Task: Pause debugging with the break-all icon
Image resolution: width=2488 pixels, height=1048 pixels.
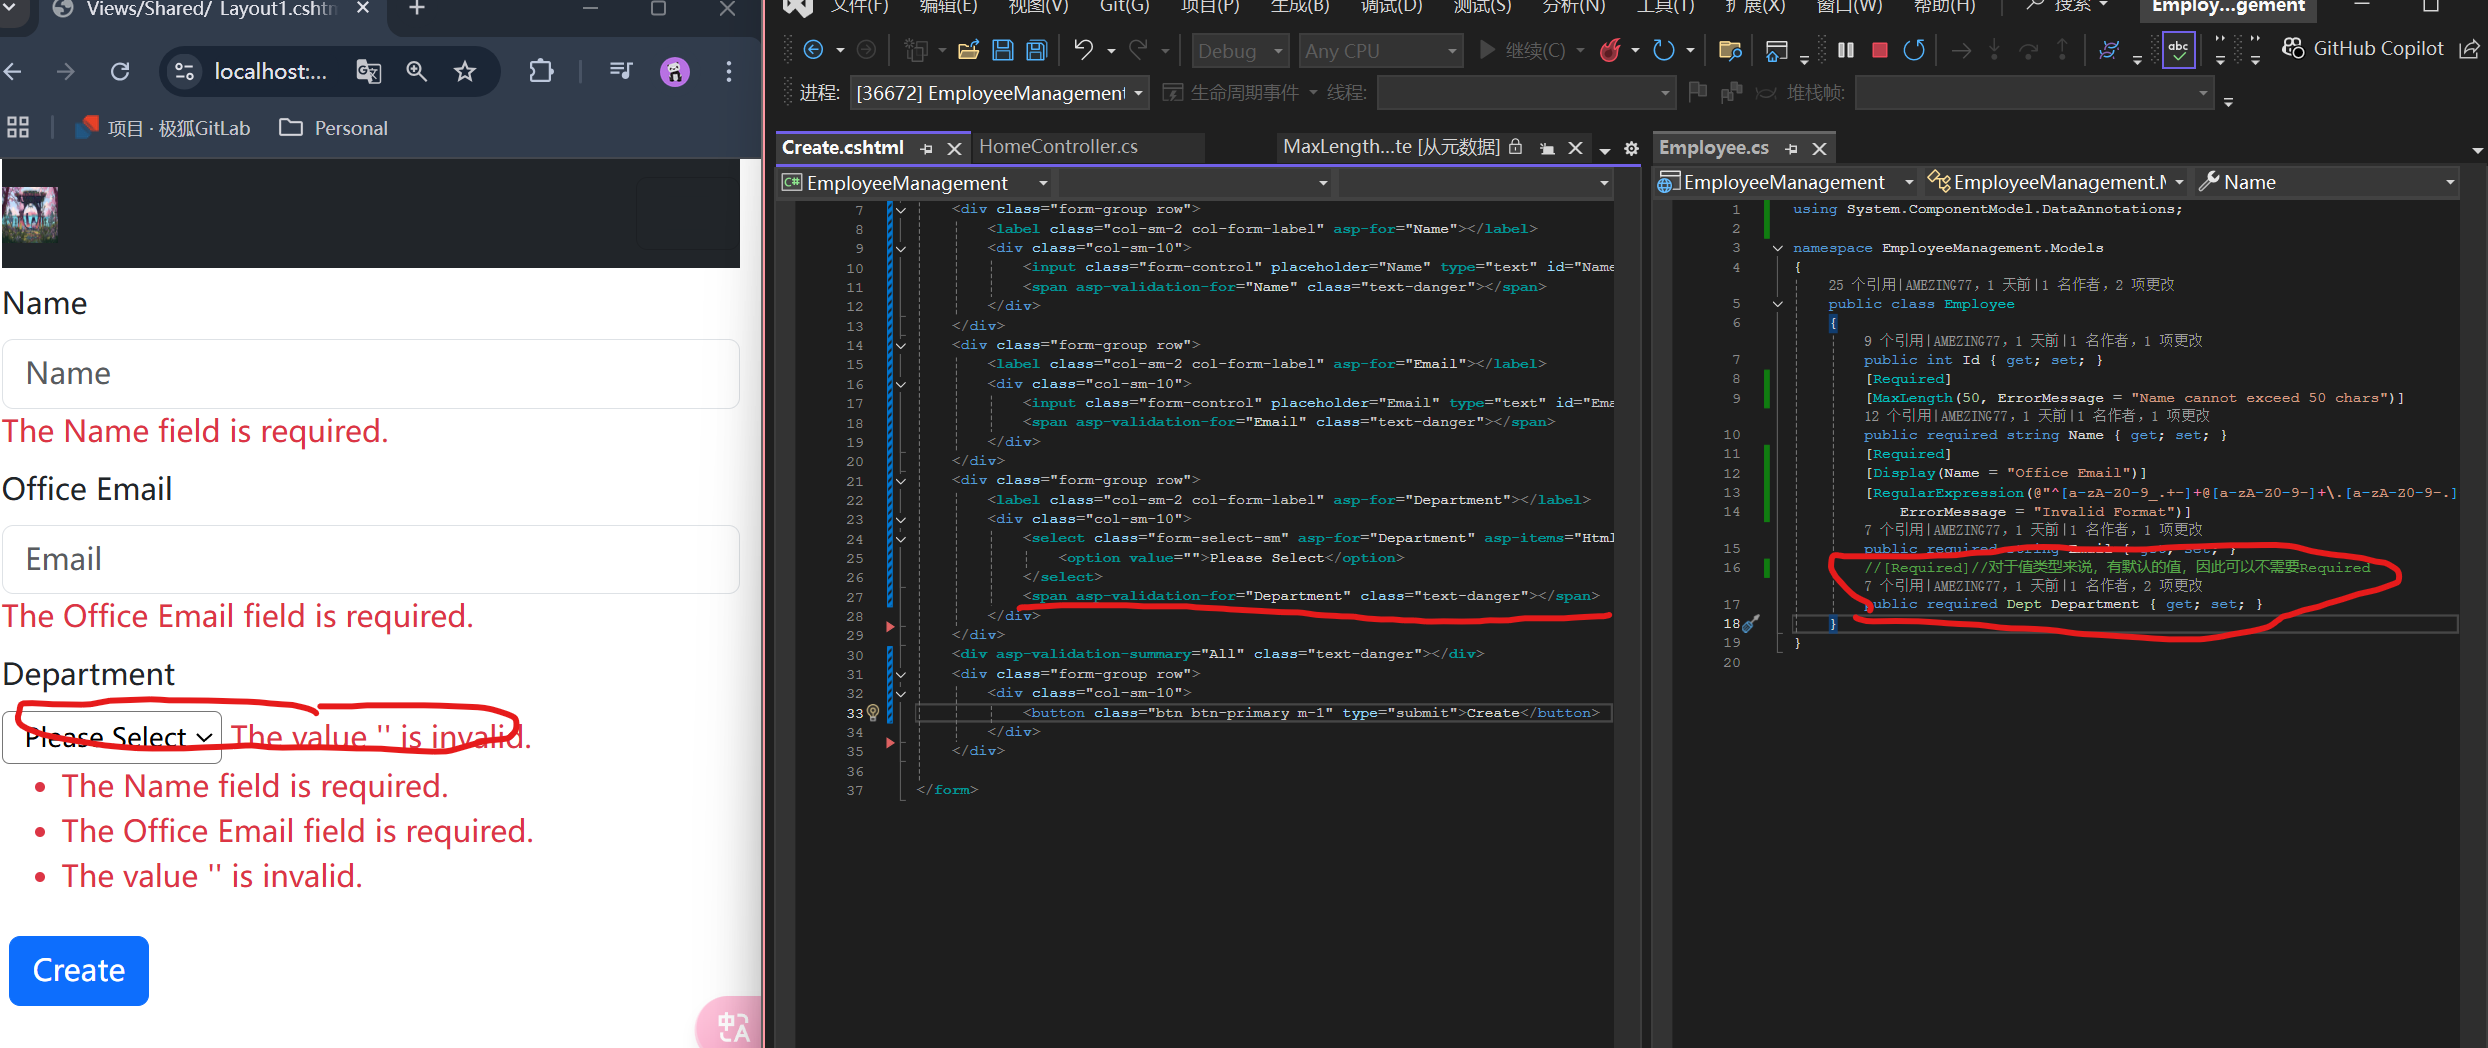Action: (x=1846, y=50)
